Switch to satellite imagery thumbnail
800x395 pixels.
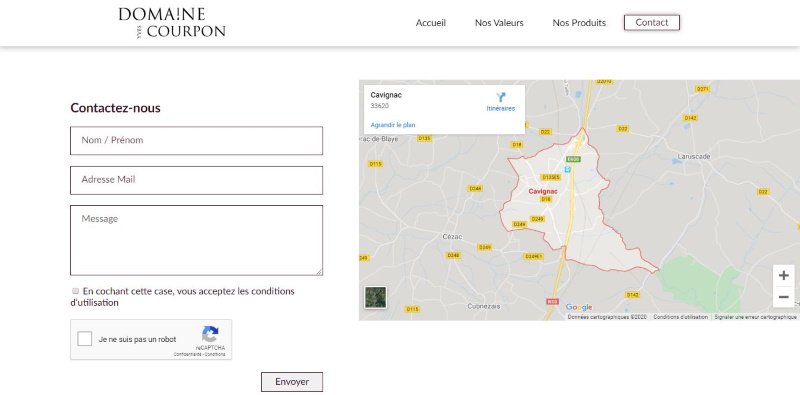tap(376, 298)
